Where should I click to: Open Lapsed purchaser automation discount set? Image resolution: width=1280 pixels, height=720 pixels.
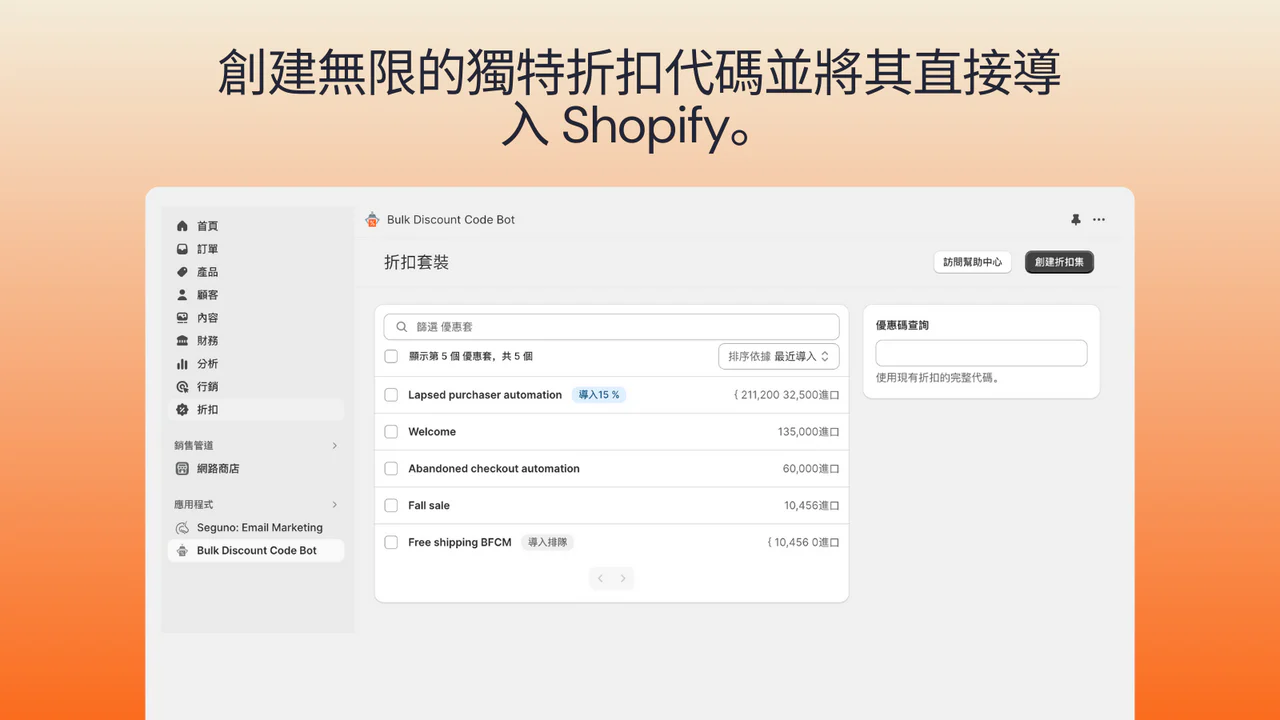(x=485, y=395)
